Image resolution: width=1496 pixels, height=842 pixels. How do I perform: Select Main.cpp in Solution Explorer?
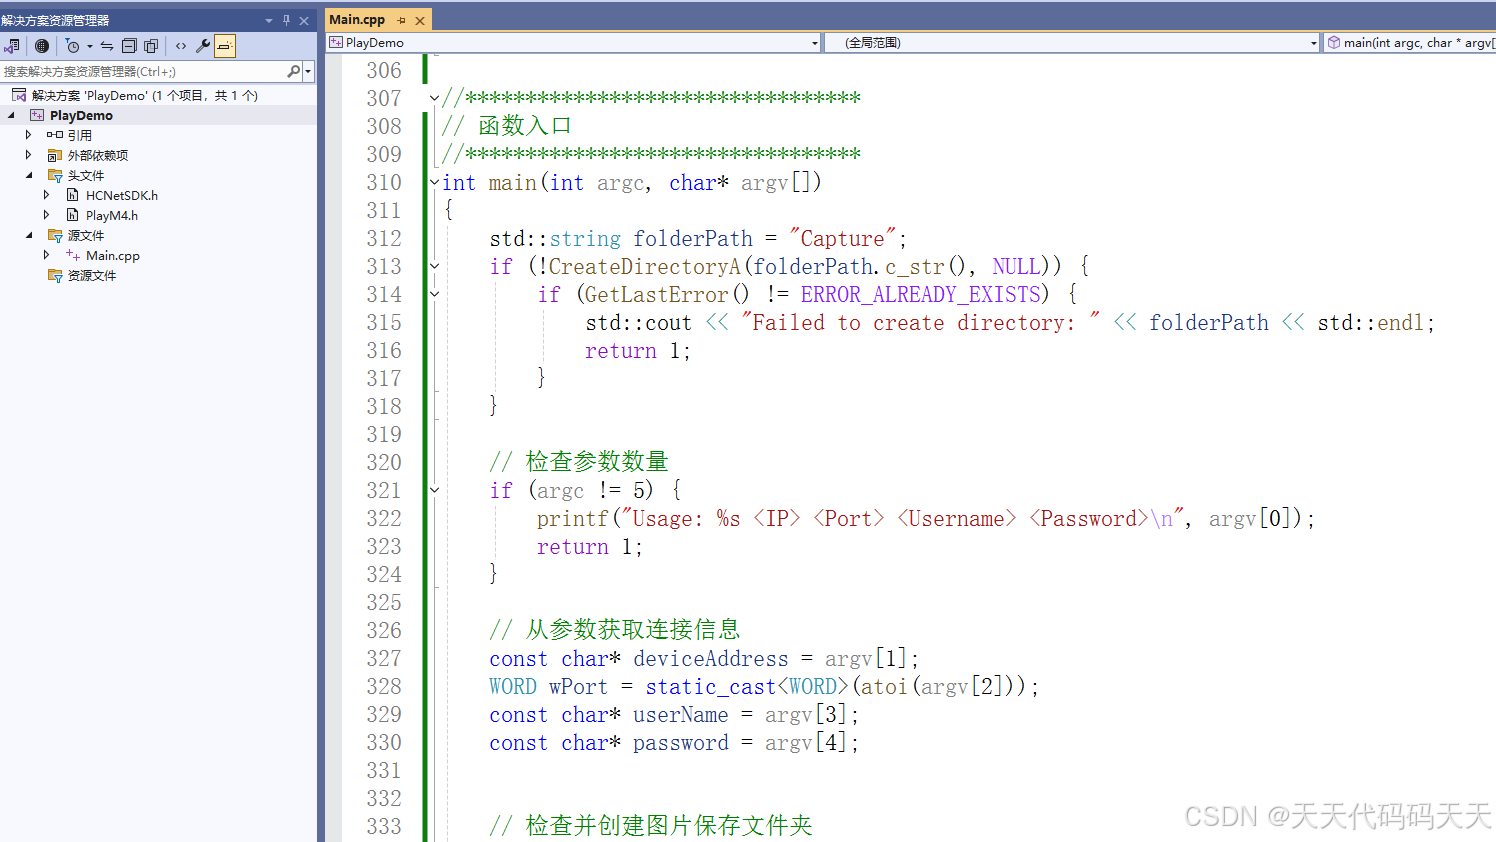point(113,255)
